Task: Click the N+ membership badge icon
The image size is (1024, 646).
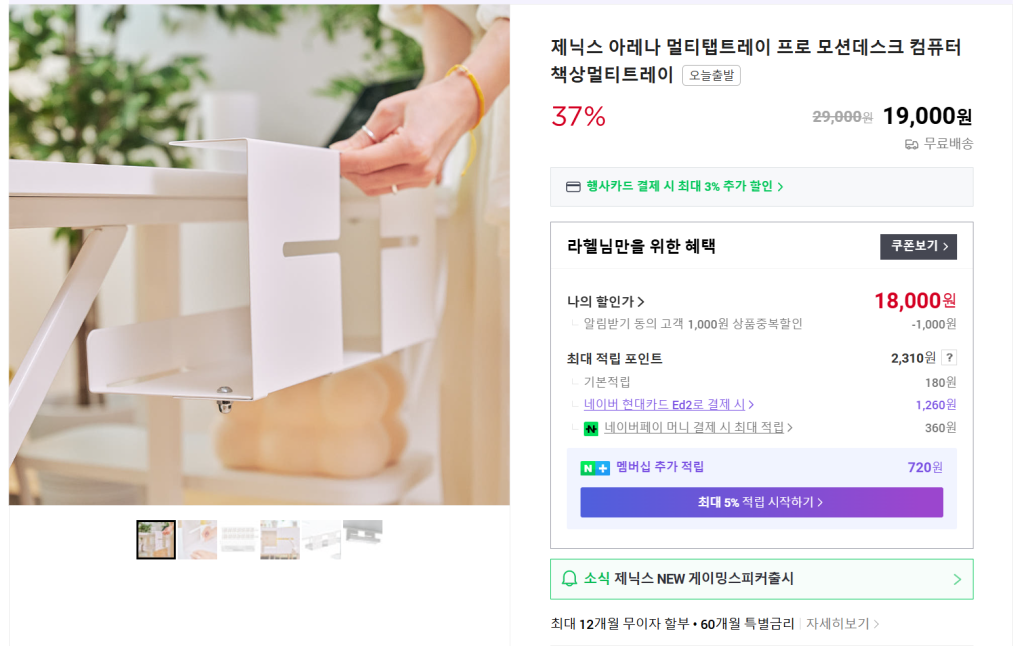Action: [595, 468]
